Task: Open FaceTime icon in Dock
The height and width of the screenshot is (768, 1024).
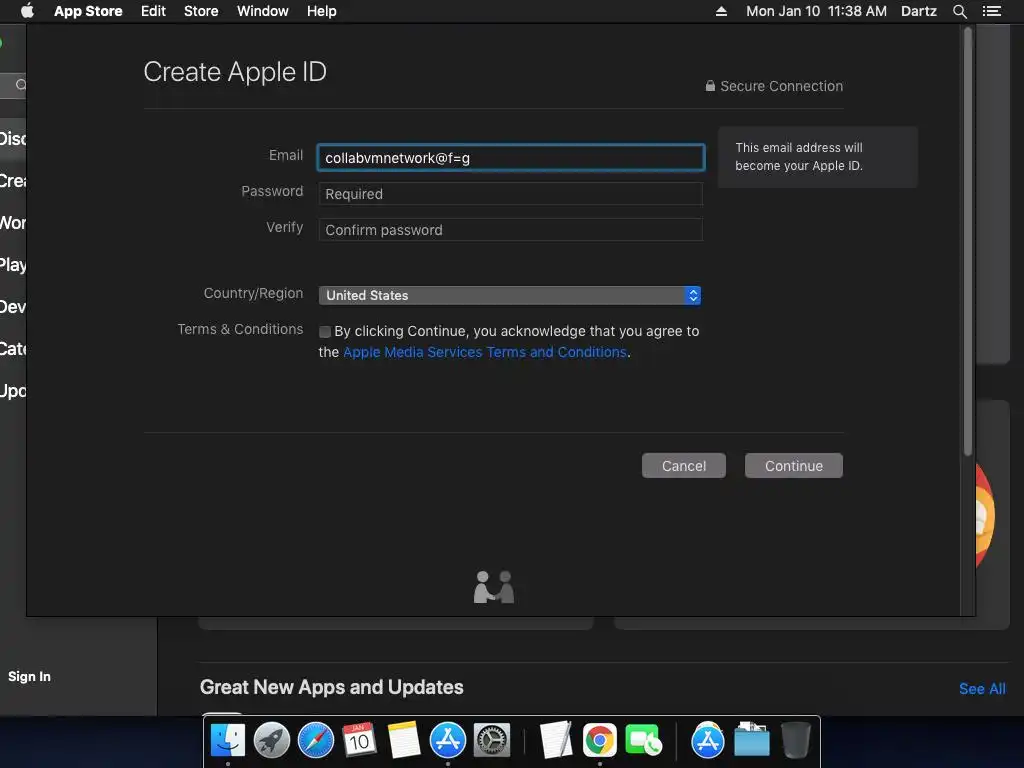Action: [x=643, y=741]
